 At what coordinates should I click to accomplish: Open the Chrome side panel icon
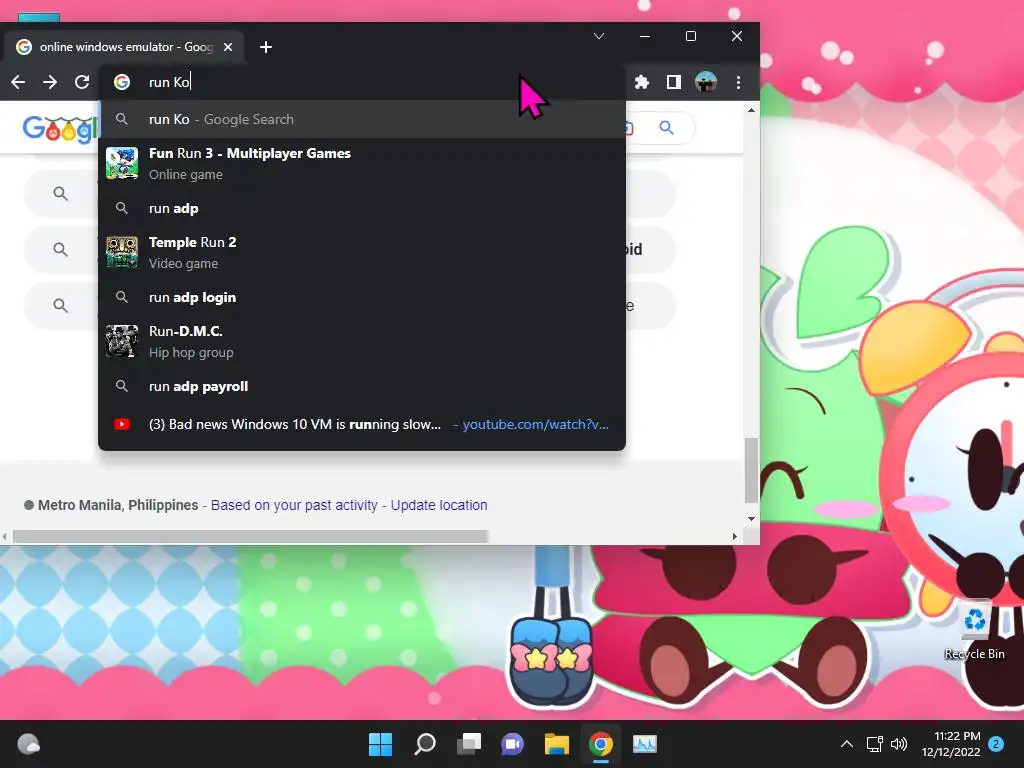click(673, 82)
